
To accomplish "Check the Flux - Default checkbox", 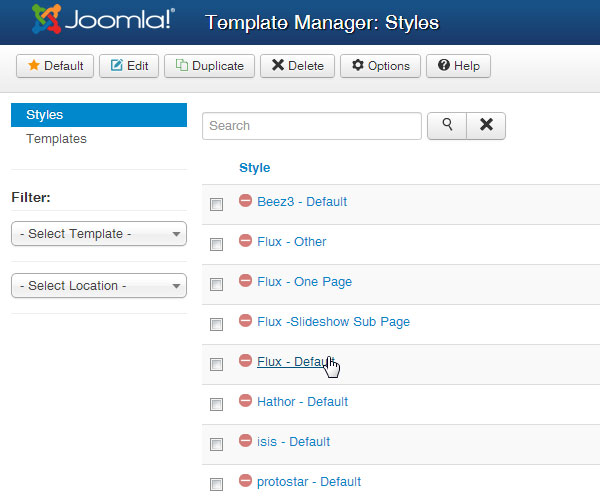I will (x=216, y=364).
